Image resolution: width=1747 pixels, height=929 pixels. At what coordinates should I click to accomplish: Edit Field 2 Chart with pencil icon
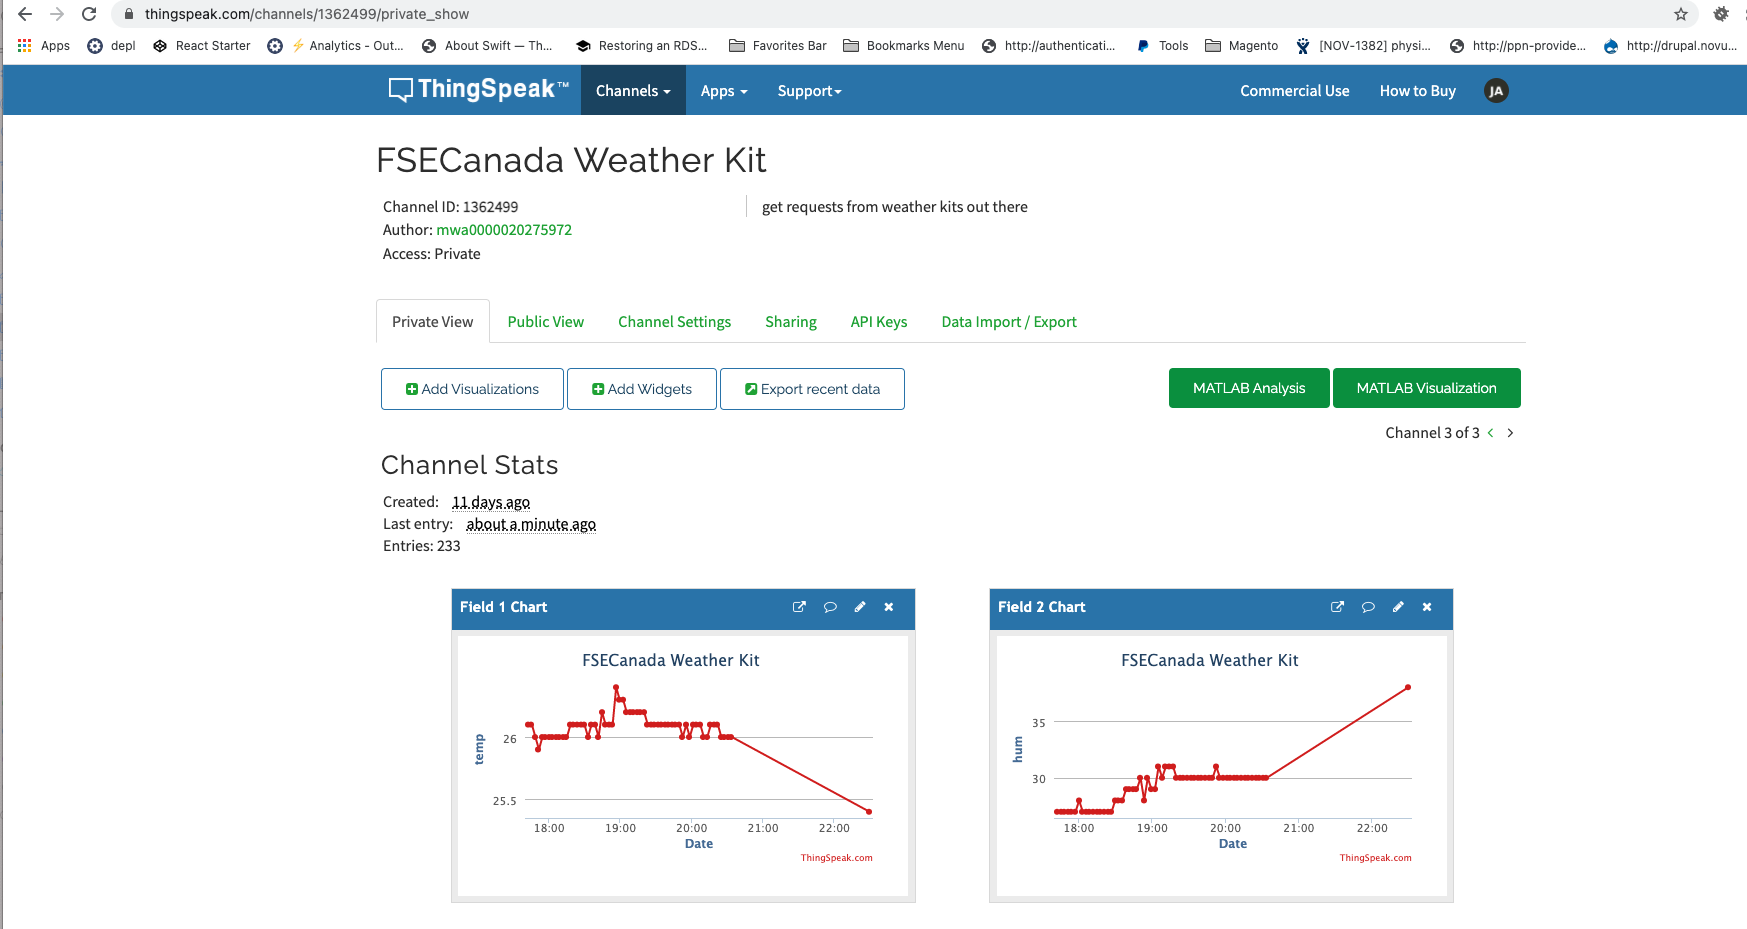coord(1398,607)
